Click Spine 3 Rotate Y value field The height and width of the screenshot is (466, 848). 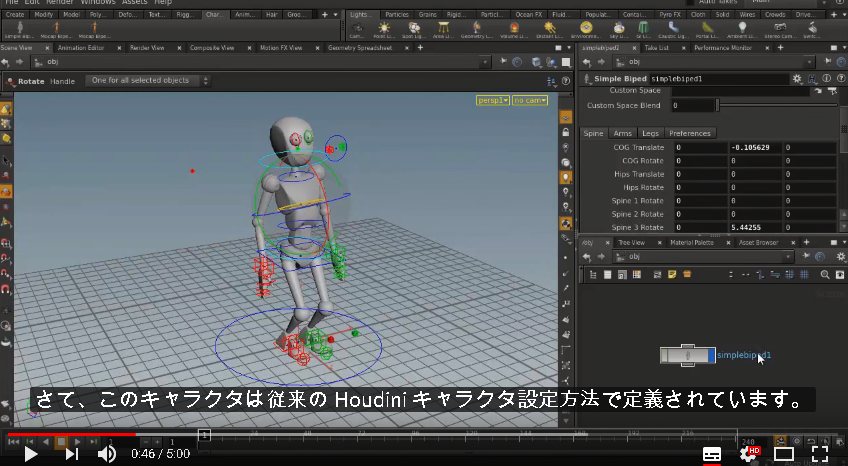(x=755, y=228)
